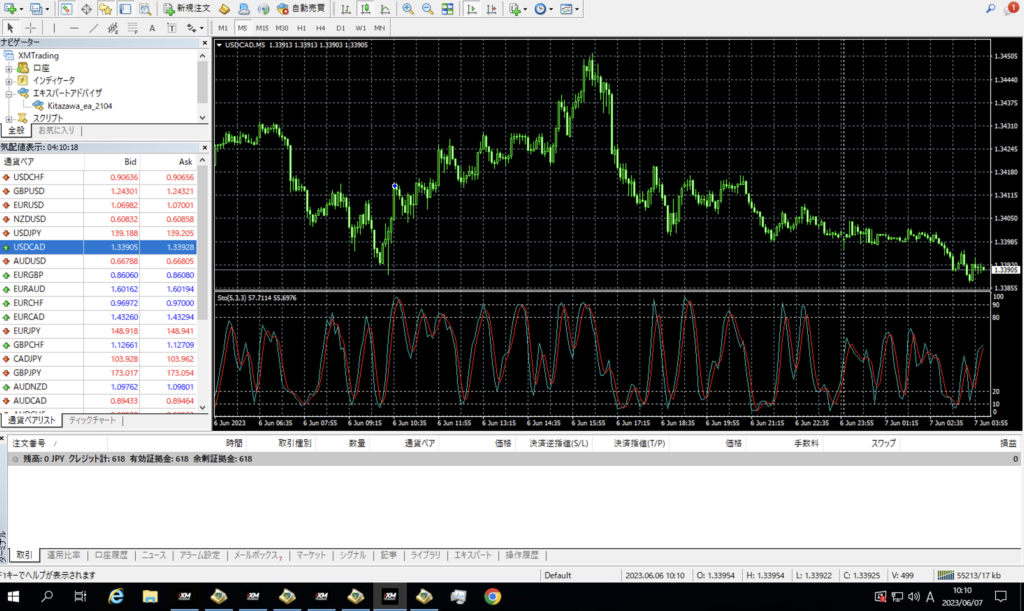Switch chart to M15 timeframe
Image resolution: width=1024 pixels, height=611 pixels.
click(x=261, y=28)
